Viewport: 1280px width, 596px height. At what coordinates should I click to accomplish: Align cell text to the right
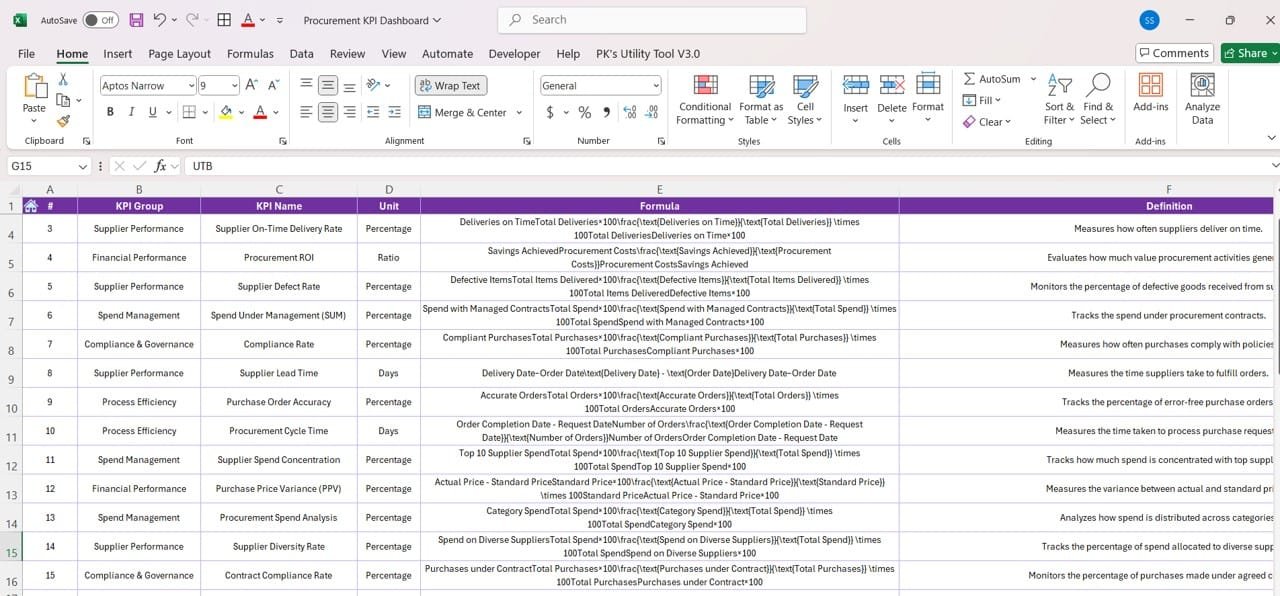pyautogui.click(x=349, y=113)
